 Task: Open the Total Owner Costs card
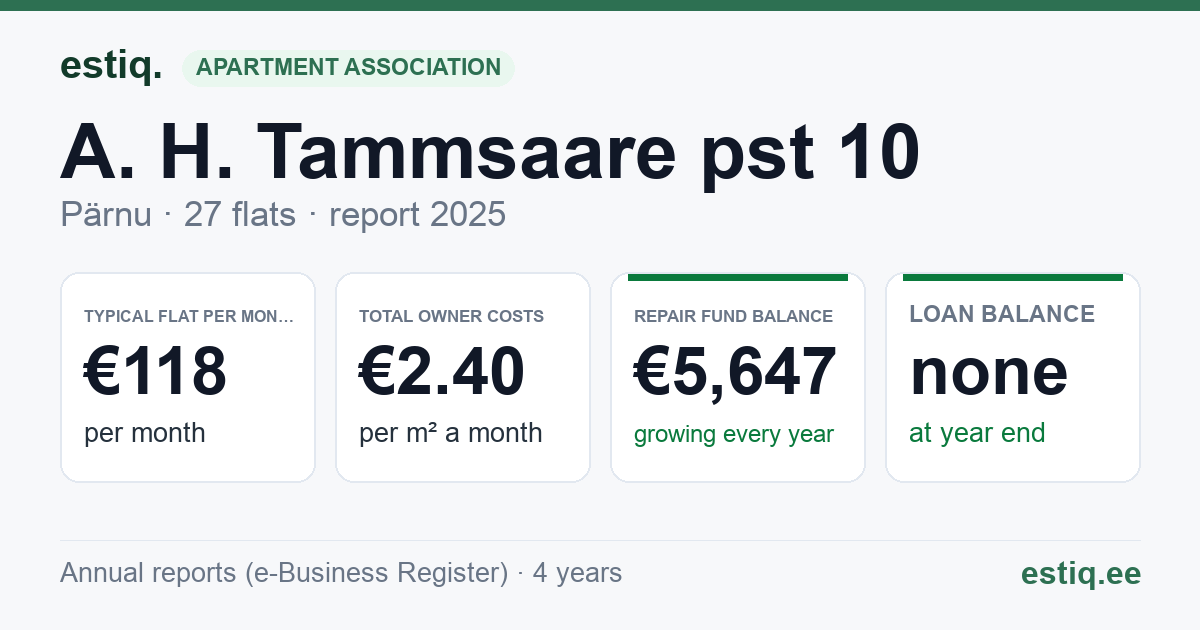click(x=463, y=377)
